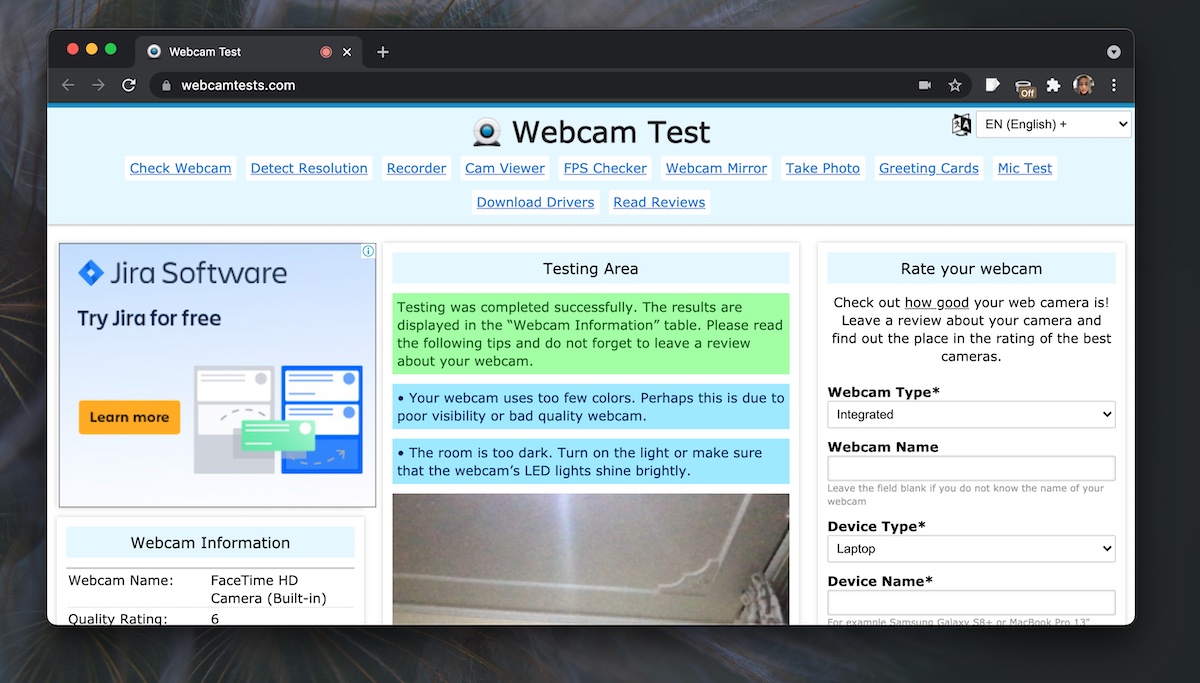1200x683 pixels.
Task: Open the EN (English) language dropdown
Action: click(1054, 124)
